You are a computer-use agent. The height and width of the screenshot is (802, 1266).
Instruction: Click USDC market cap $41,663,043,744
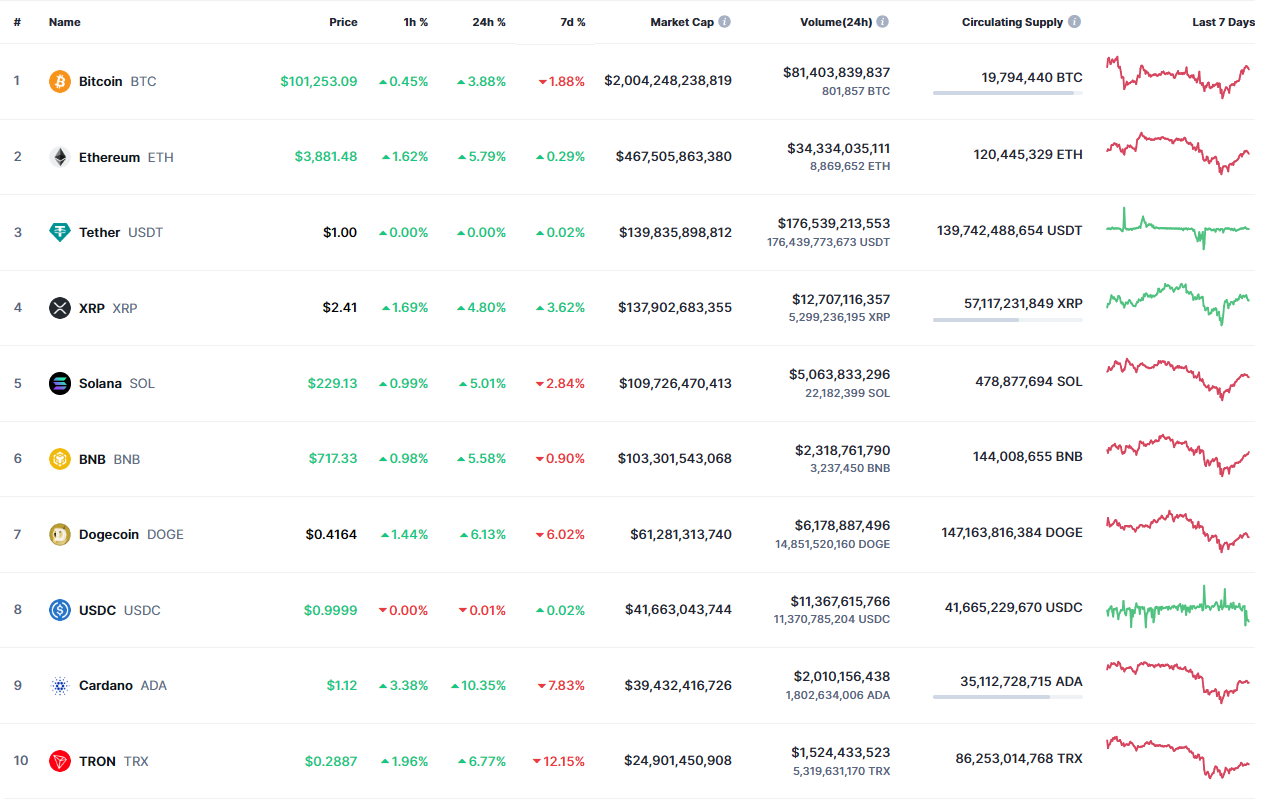(x=678, y=610)
